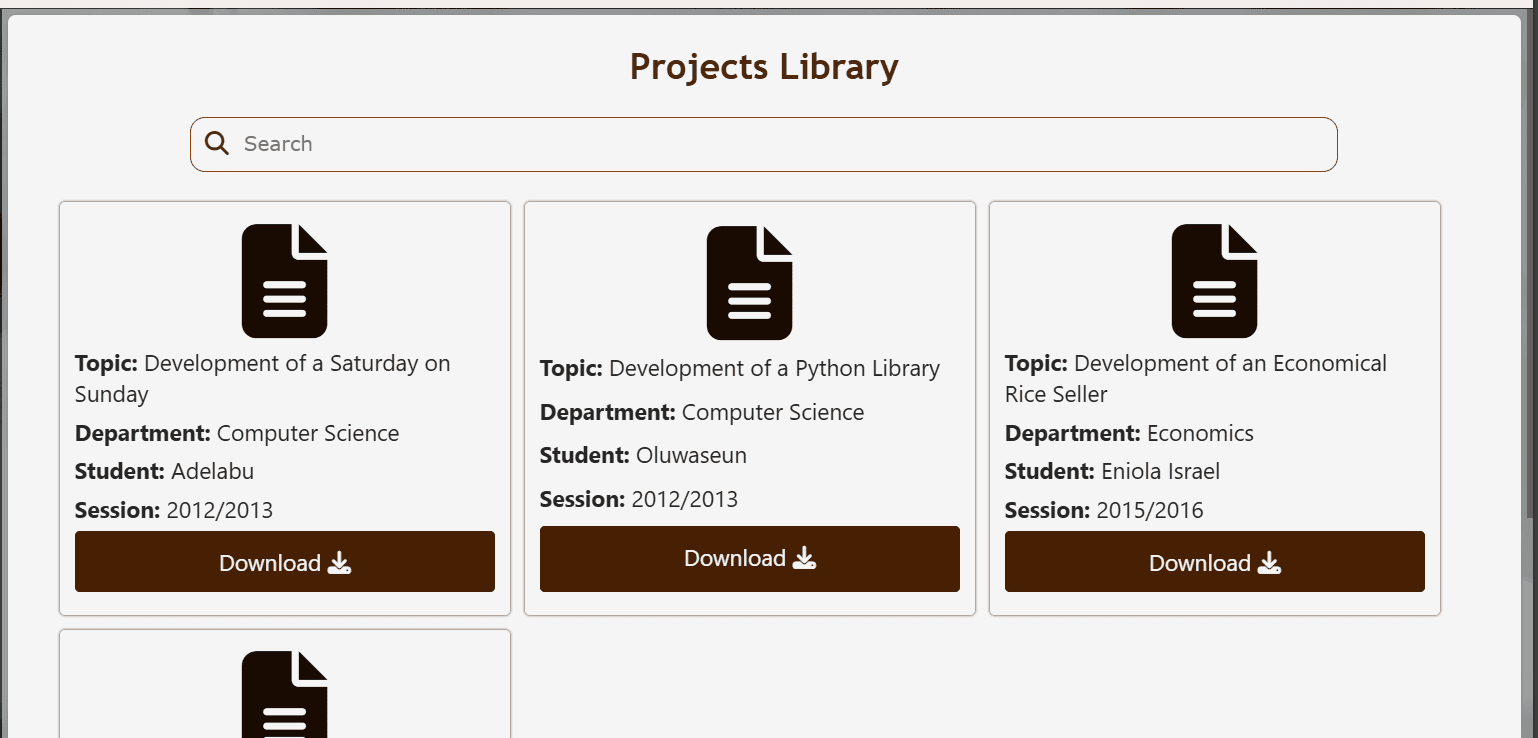Download the Development of a Saturday on Sunday project

(x=284, y=562)
